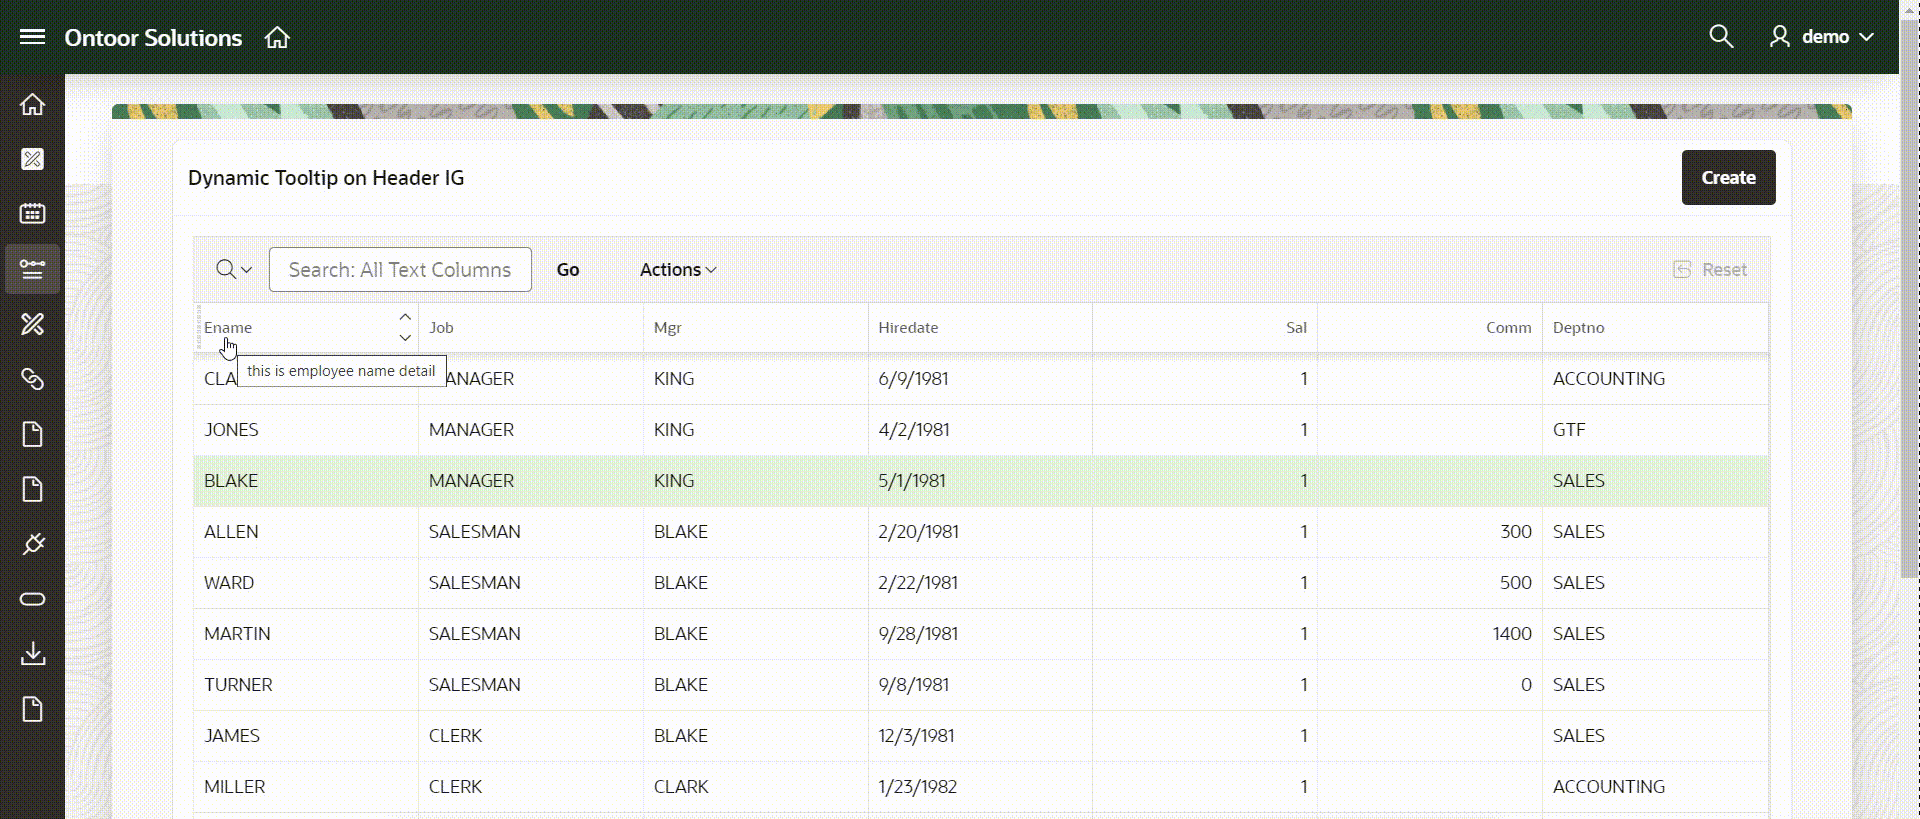Viewport: 1920px width, 819px height.
Task: Click the Hiredate column header
Action: (908, 328)
